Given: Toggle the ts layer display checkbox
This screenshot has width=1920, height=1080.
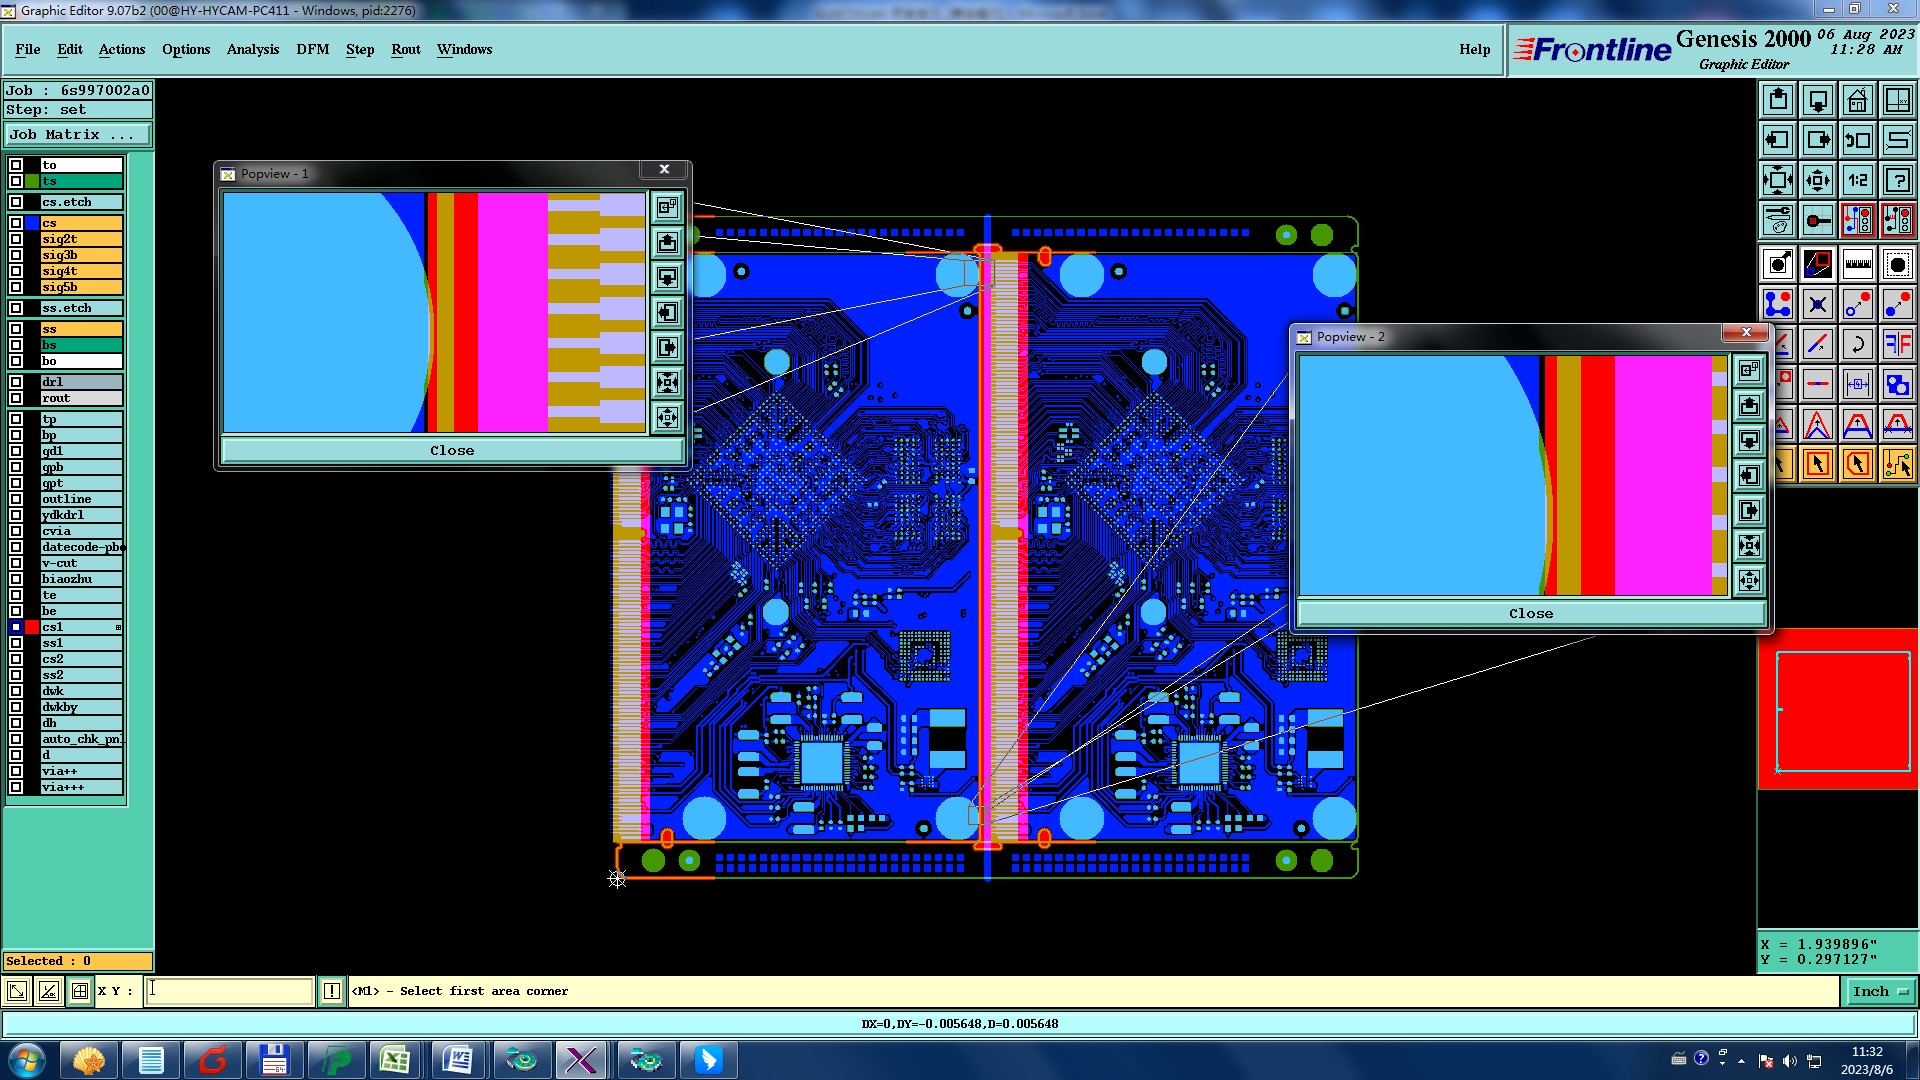Looking at the screenshot, I should (16, 181).
